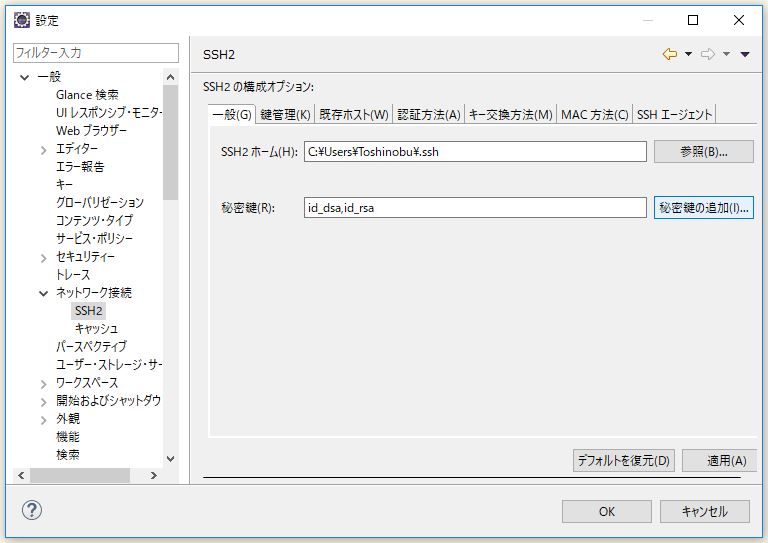Expand the ワークスペース tree node

coord(43,384)
